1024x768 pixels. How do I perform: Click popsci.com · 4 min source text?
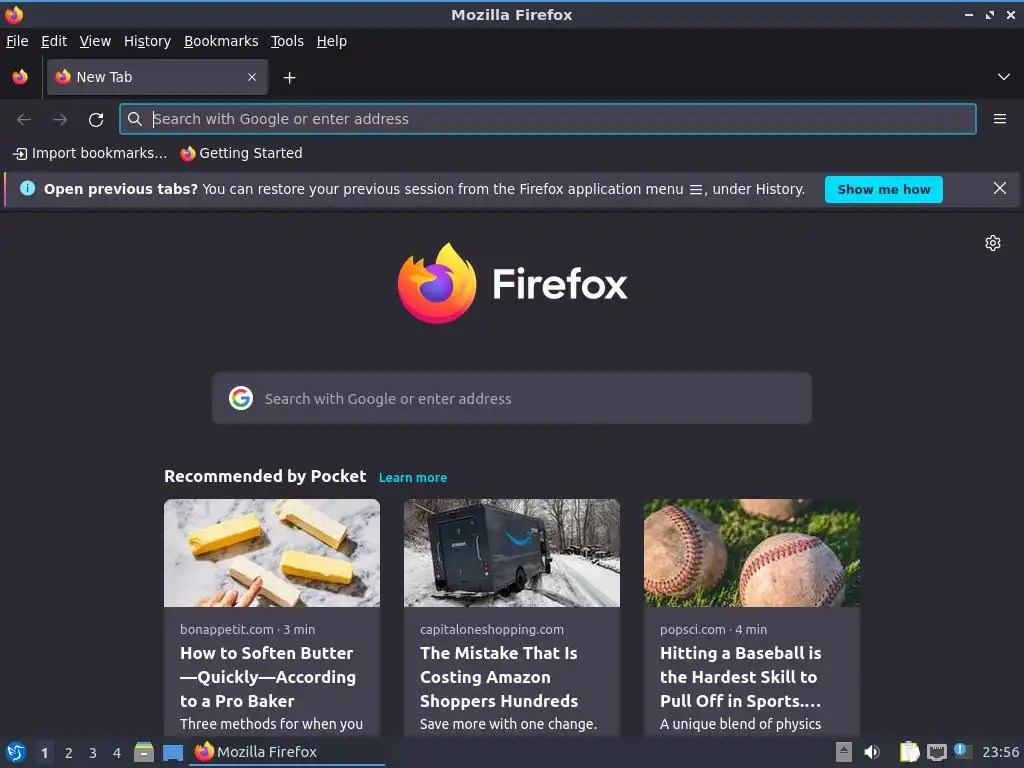[713, 630]
